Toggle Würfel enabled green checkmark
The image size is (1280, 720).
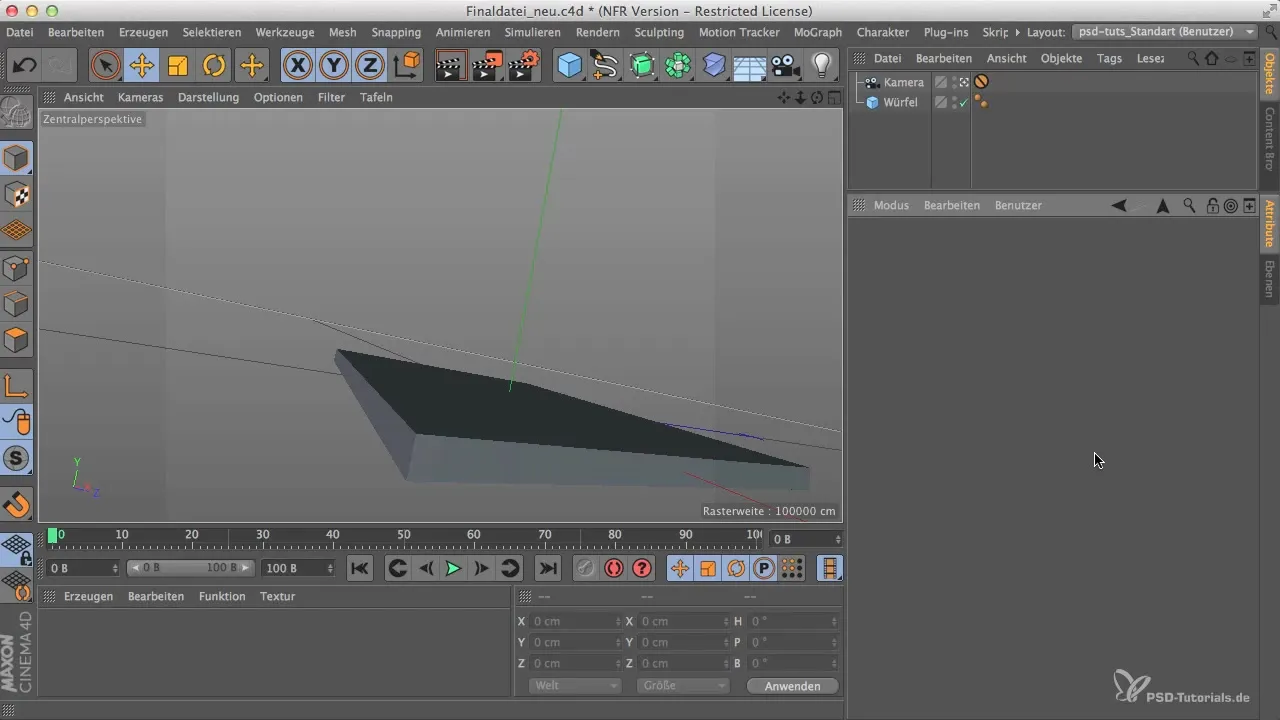click(963, 102)
